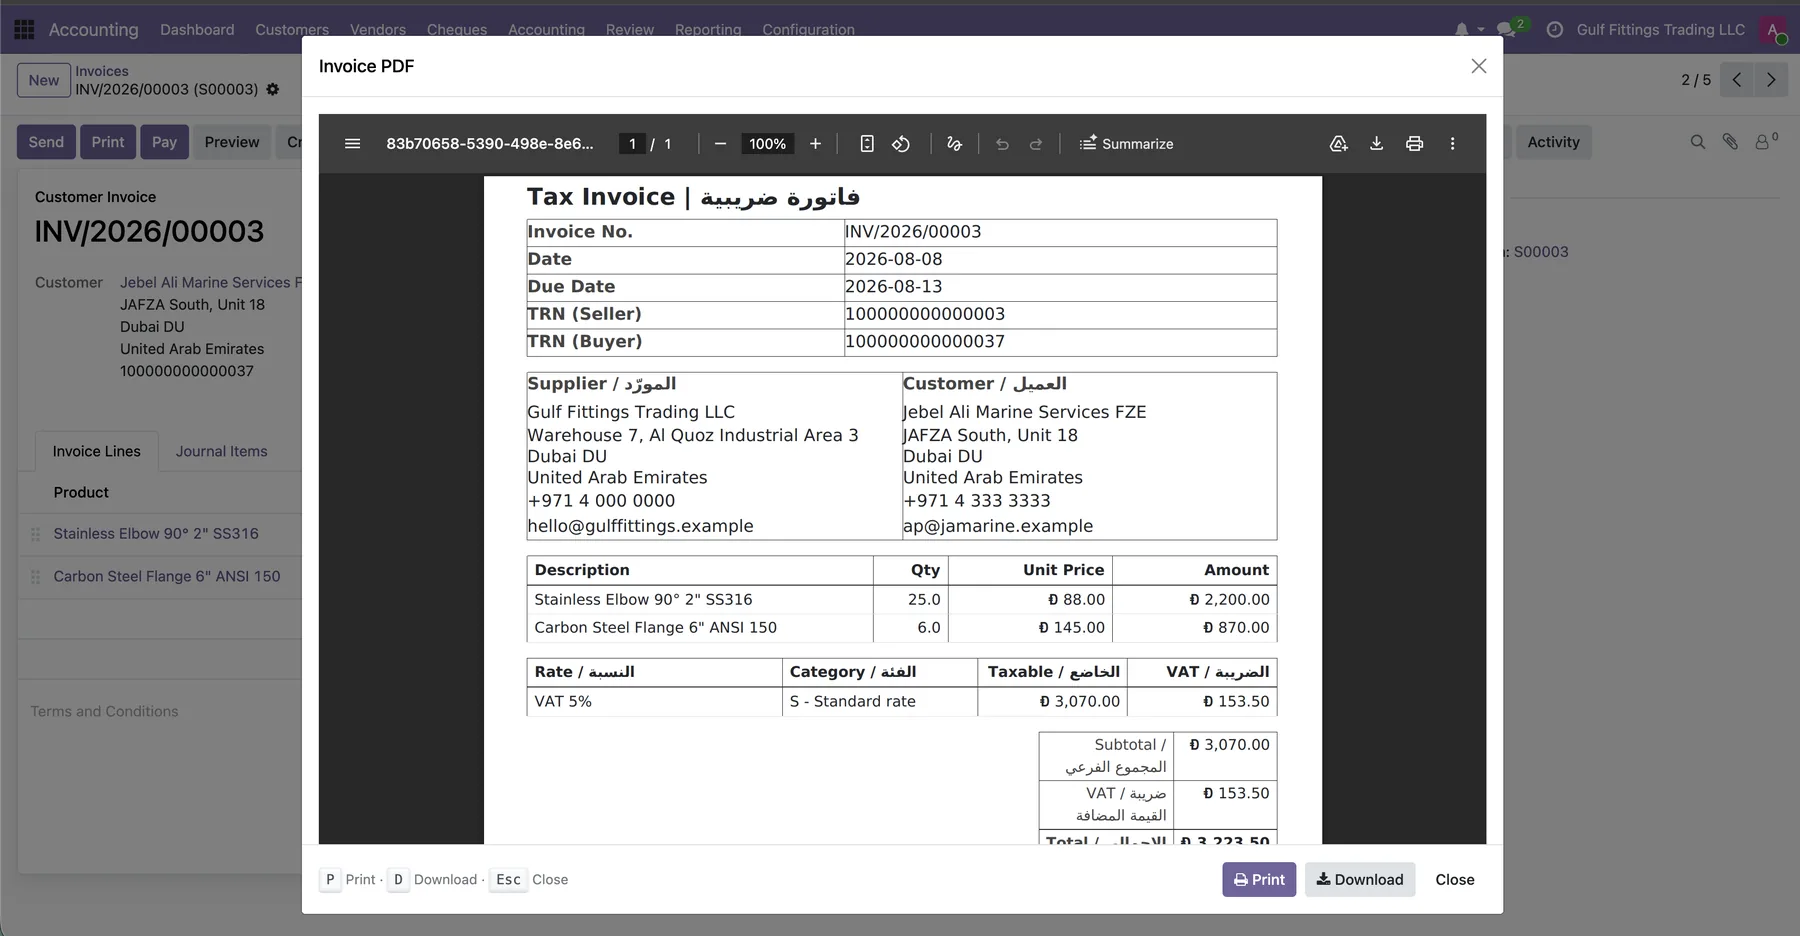Open the Dashboard menu
Viewport: 1800px width, 936px height.
coord(197,30)
